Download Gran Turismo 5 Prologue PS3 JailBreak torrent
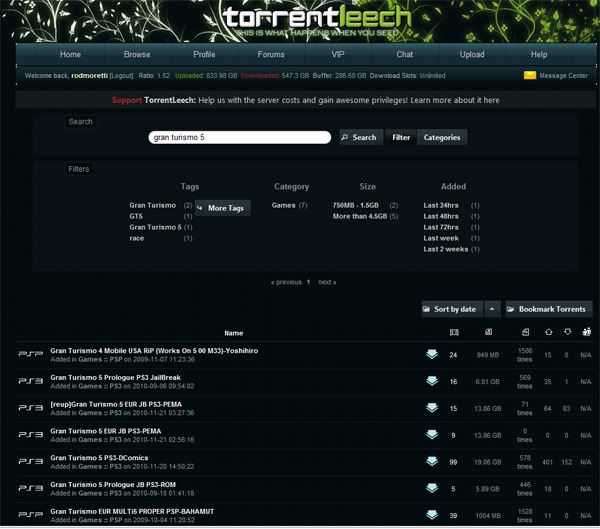600x529 pixels. [432, 381]
